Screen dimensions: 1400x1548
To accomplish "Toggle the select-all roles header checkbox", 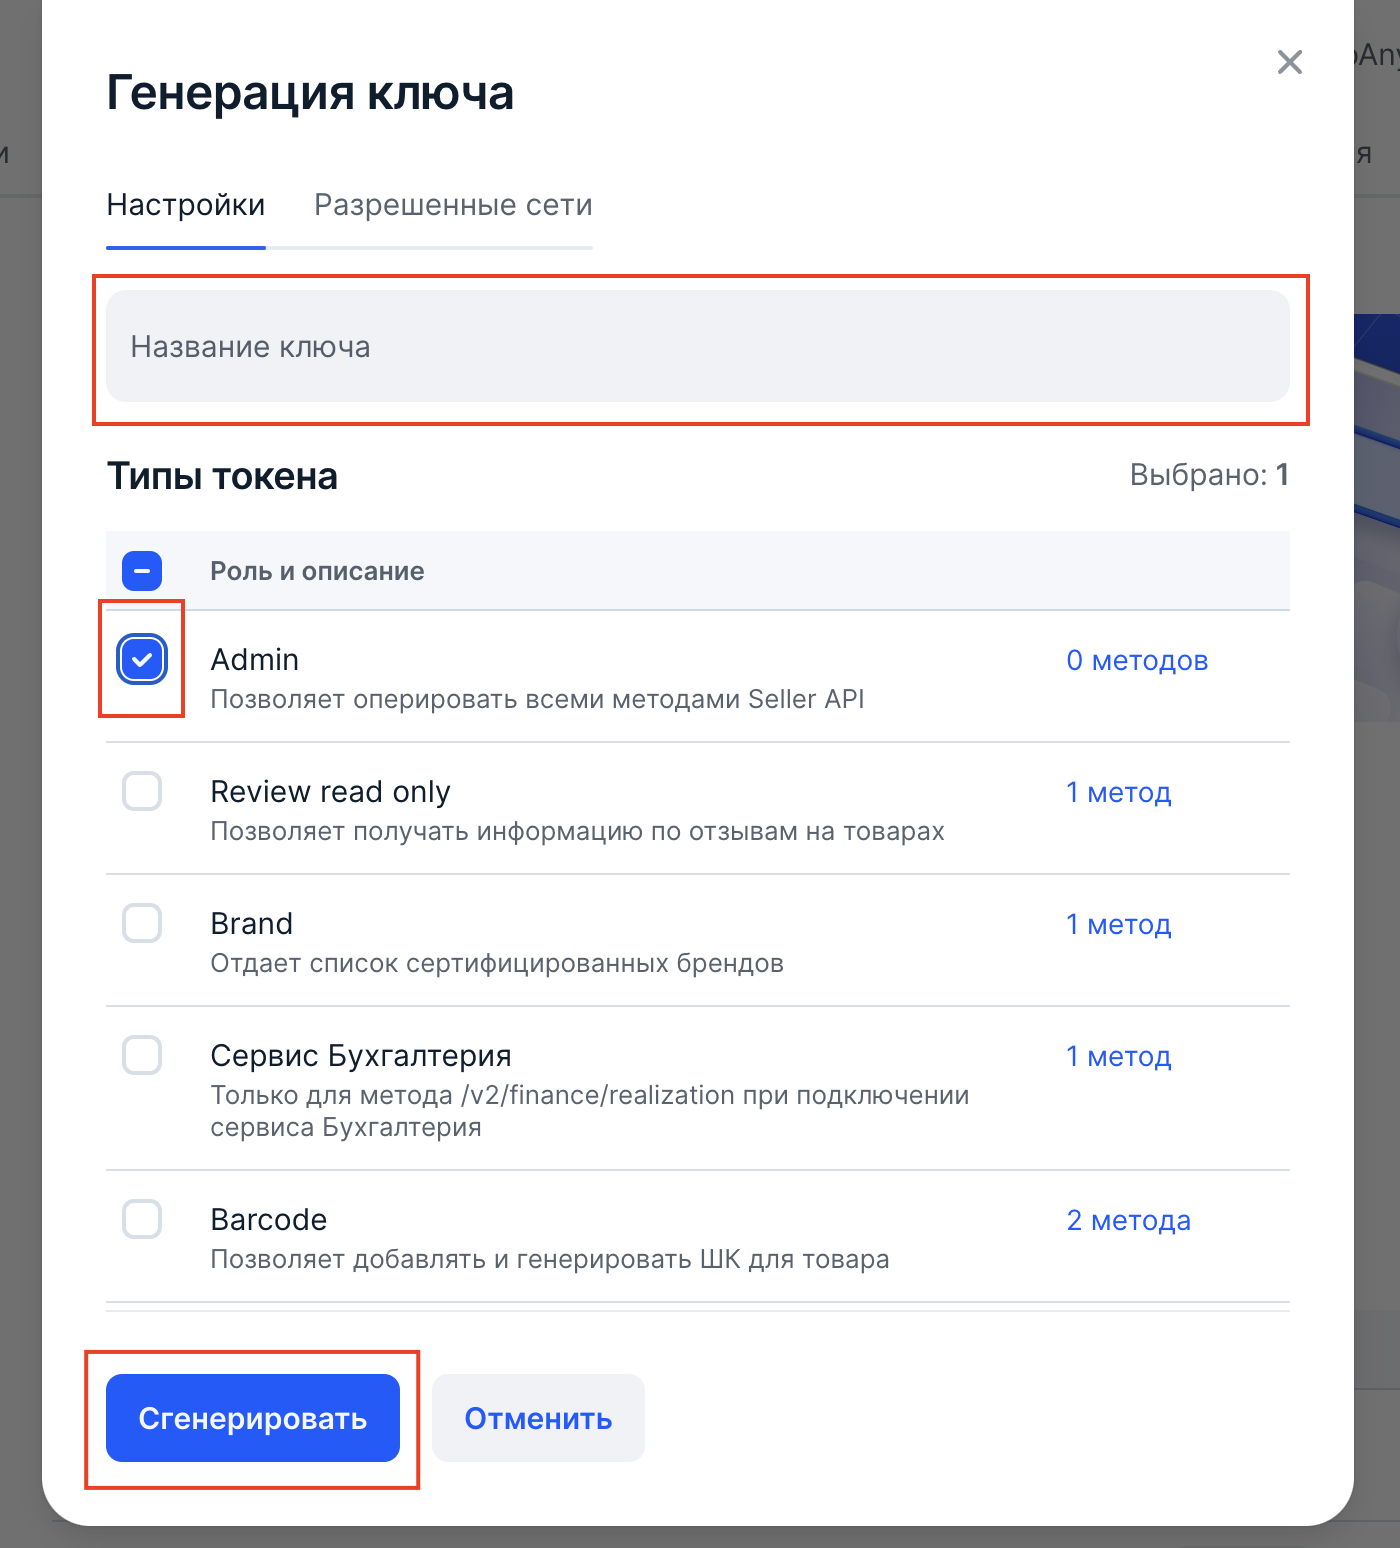I will pos(142,571).
